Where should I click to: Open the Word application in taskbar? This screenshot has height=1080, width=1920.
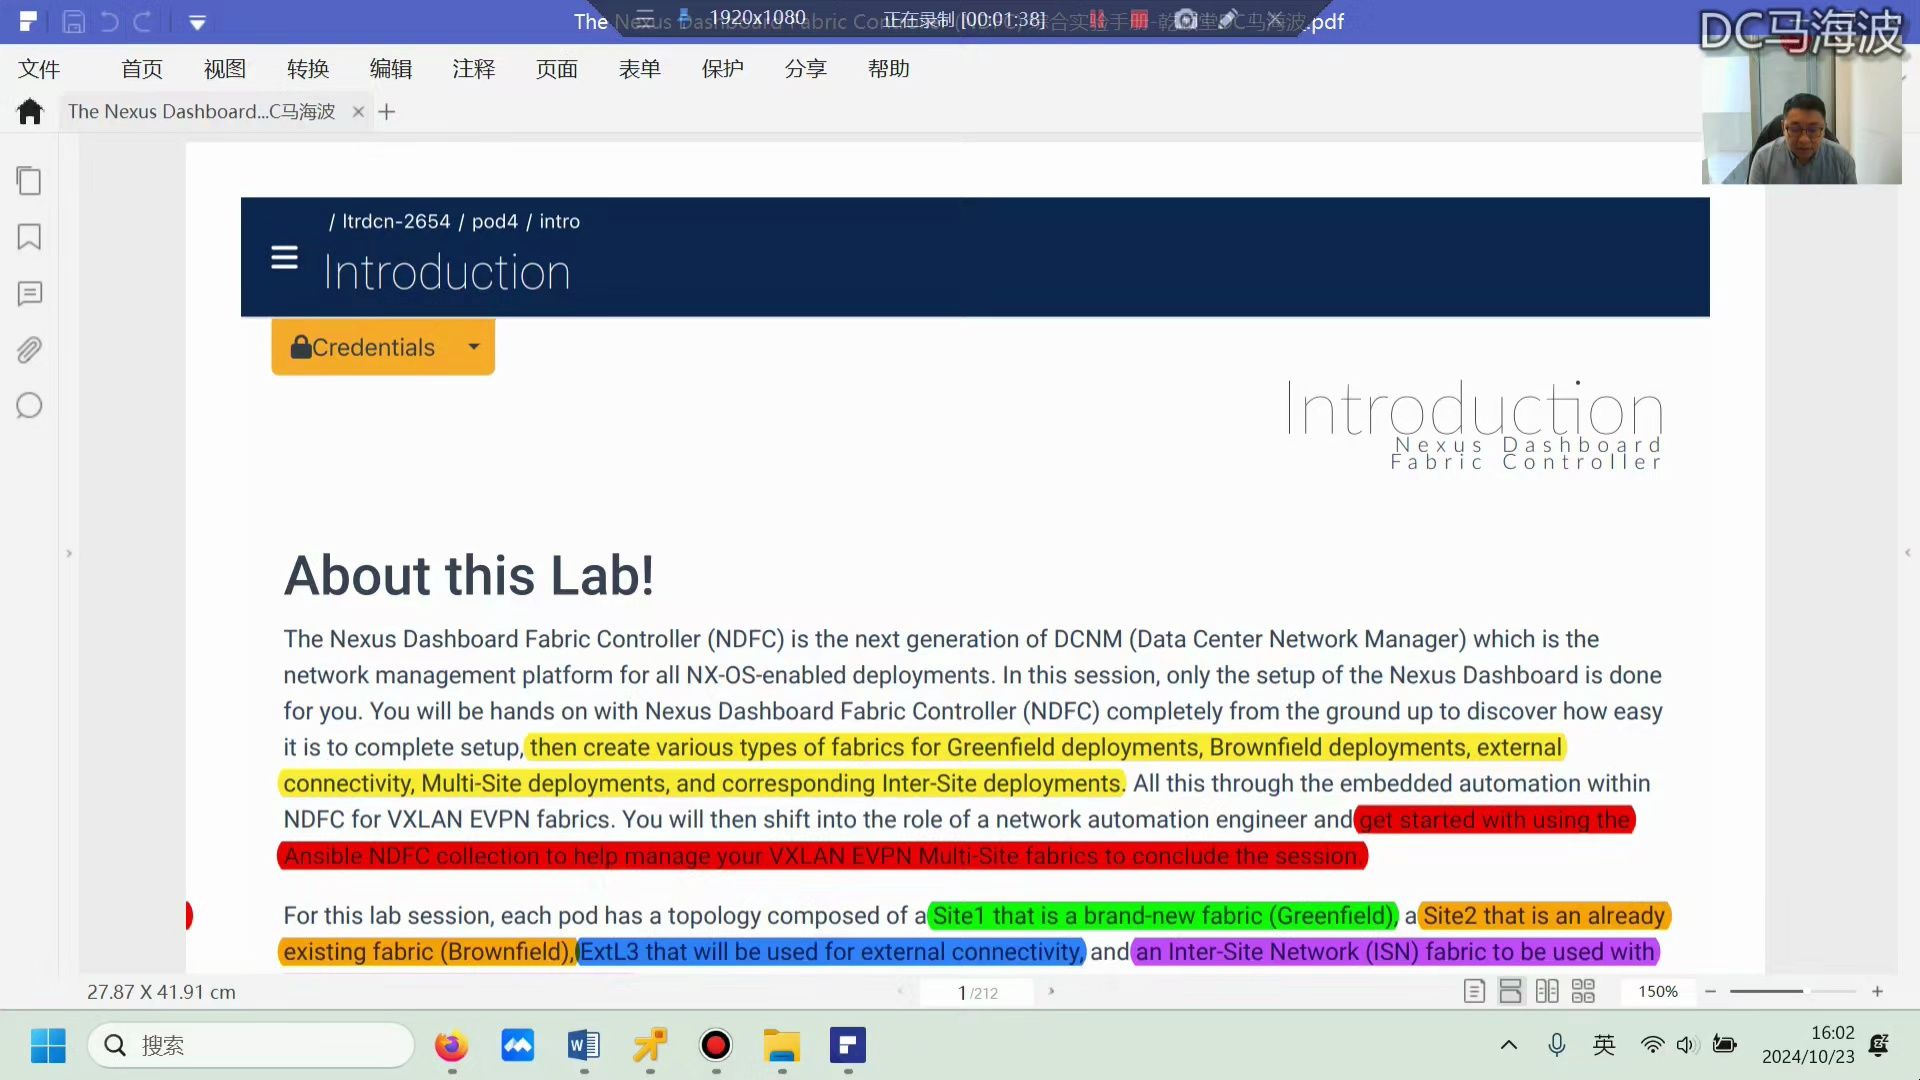click(584, 1046)
